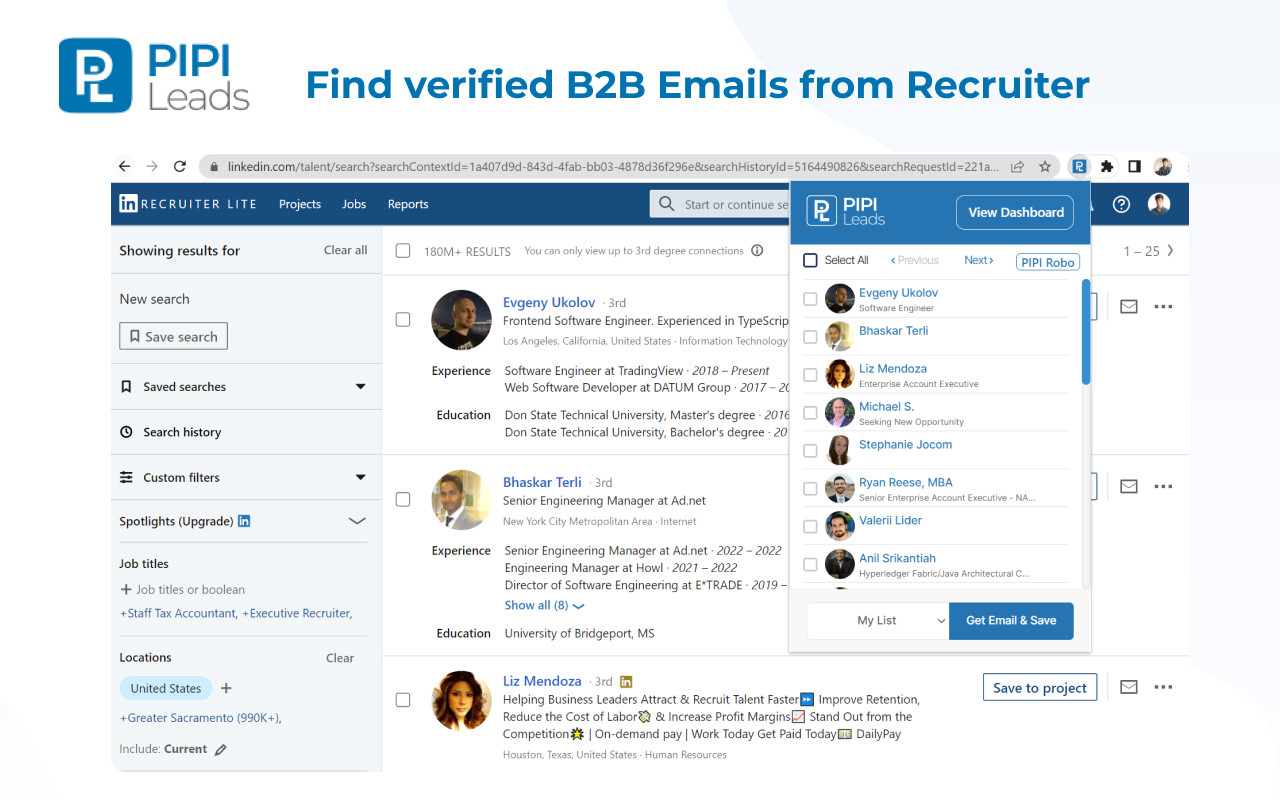Open the My List dropdown

coord(876,620)
